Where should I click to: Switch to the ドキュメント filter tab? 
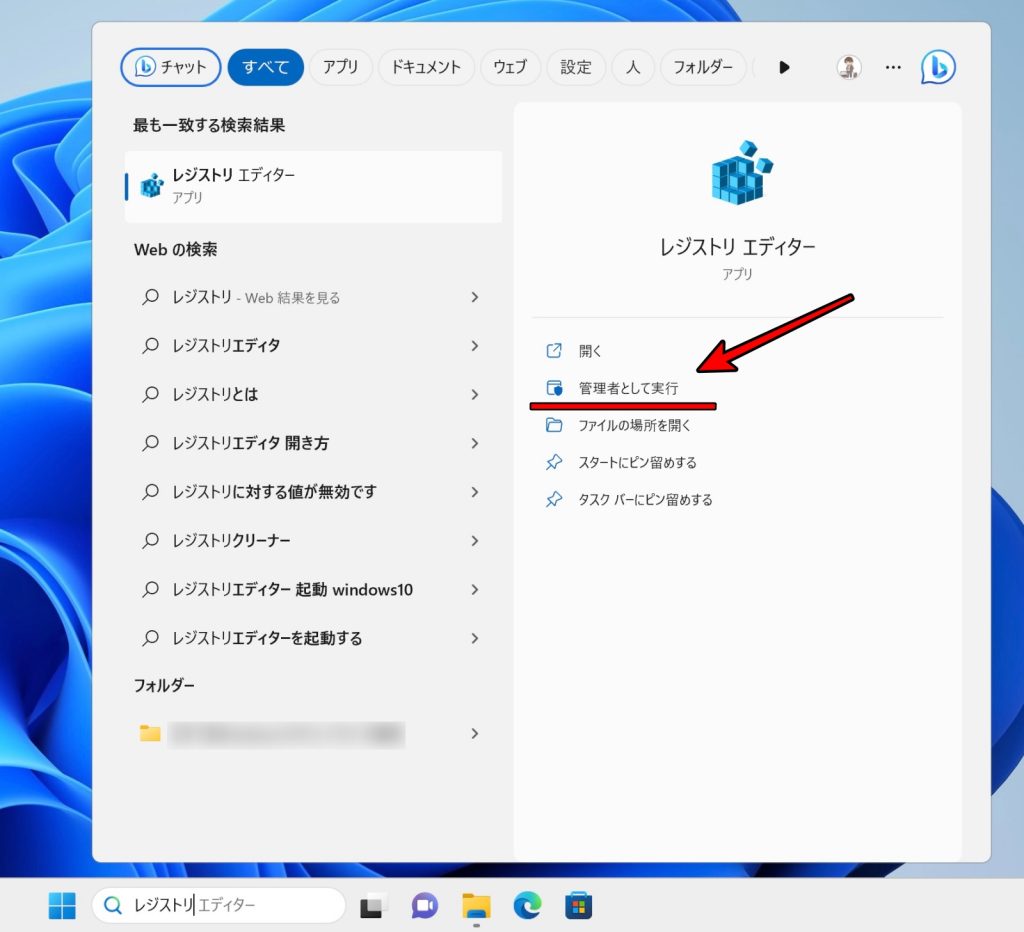coord(426,67)
